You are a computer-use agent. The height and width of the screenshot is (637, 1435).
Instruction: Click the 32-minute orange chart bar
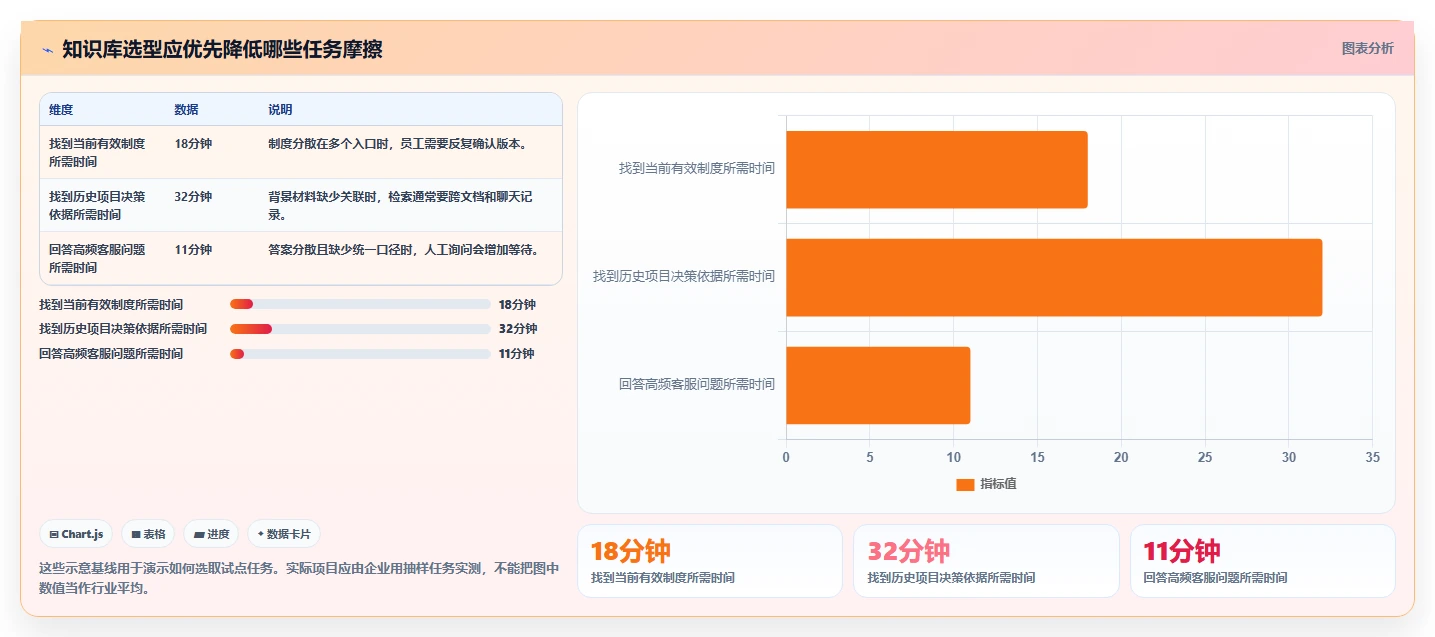1054,277
